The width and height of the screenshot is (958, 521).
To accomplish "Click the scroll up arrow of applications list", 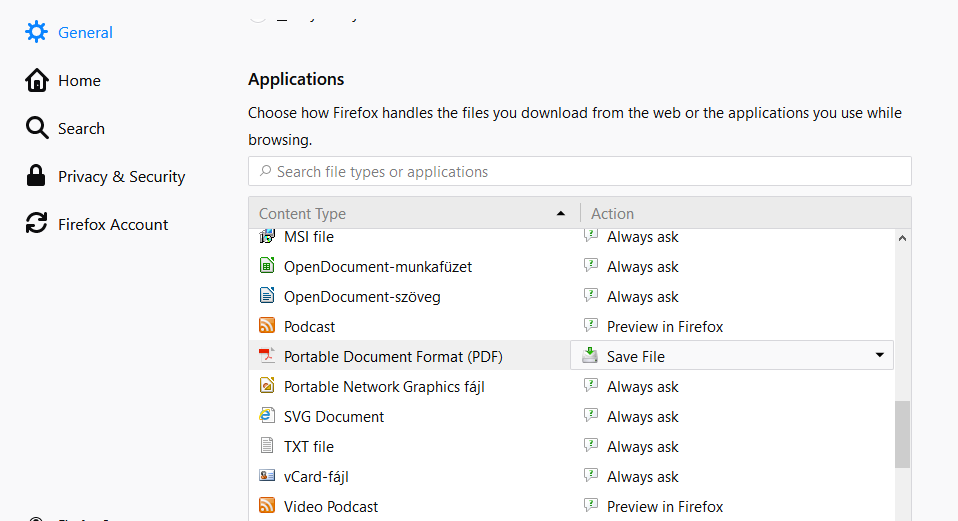I will tap(902, 239).
